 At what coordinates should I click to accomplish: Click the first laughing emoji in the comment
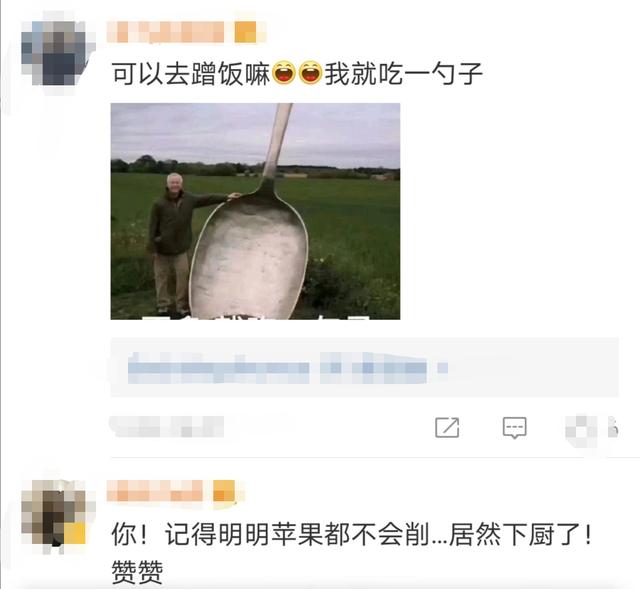pos(284,72)
